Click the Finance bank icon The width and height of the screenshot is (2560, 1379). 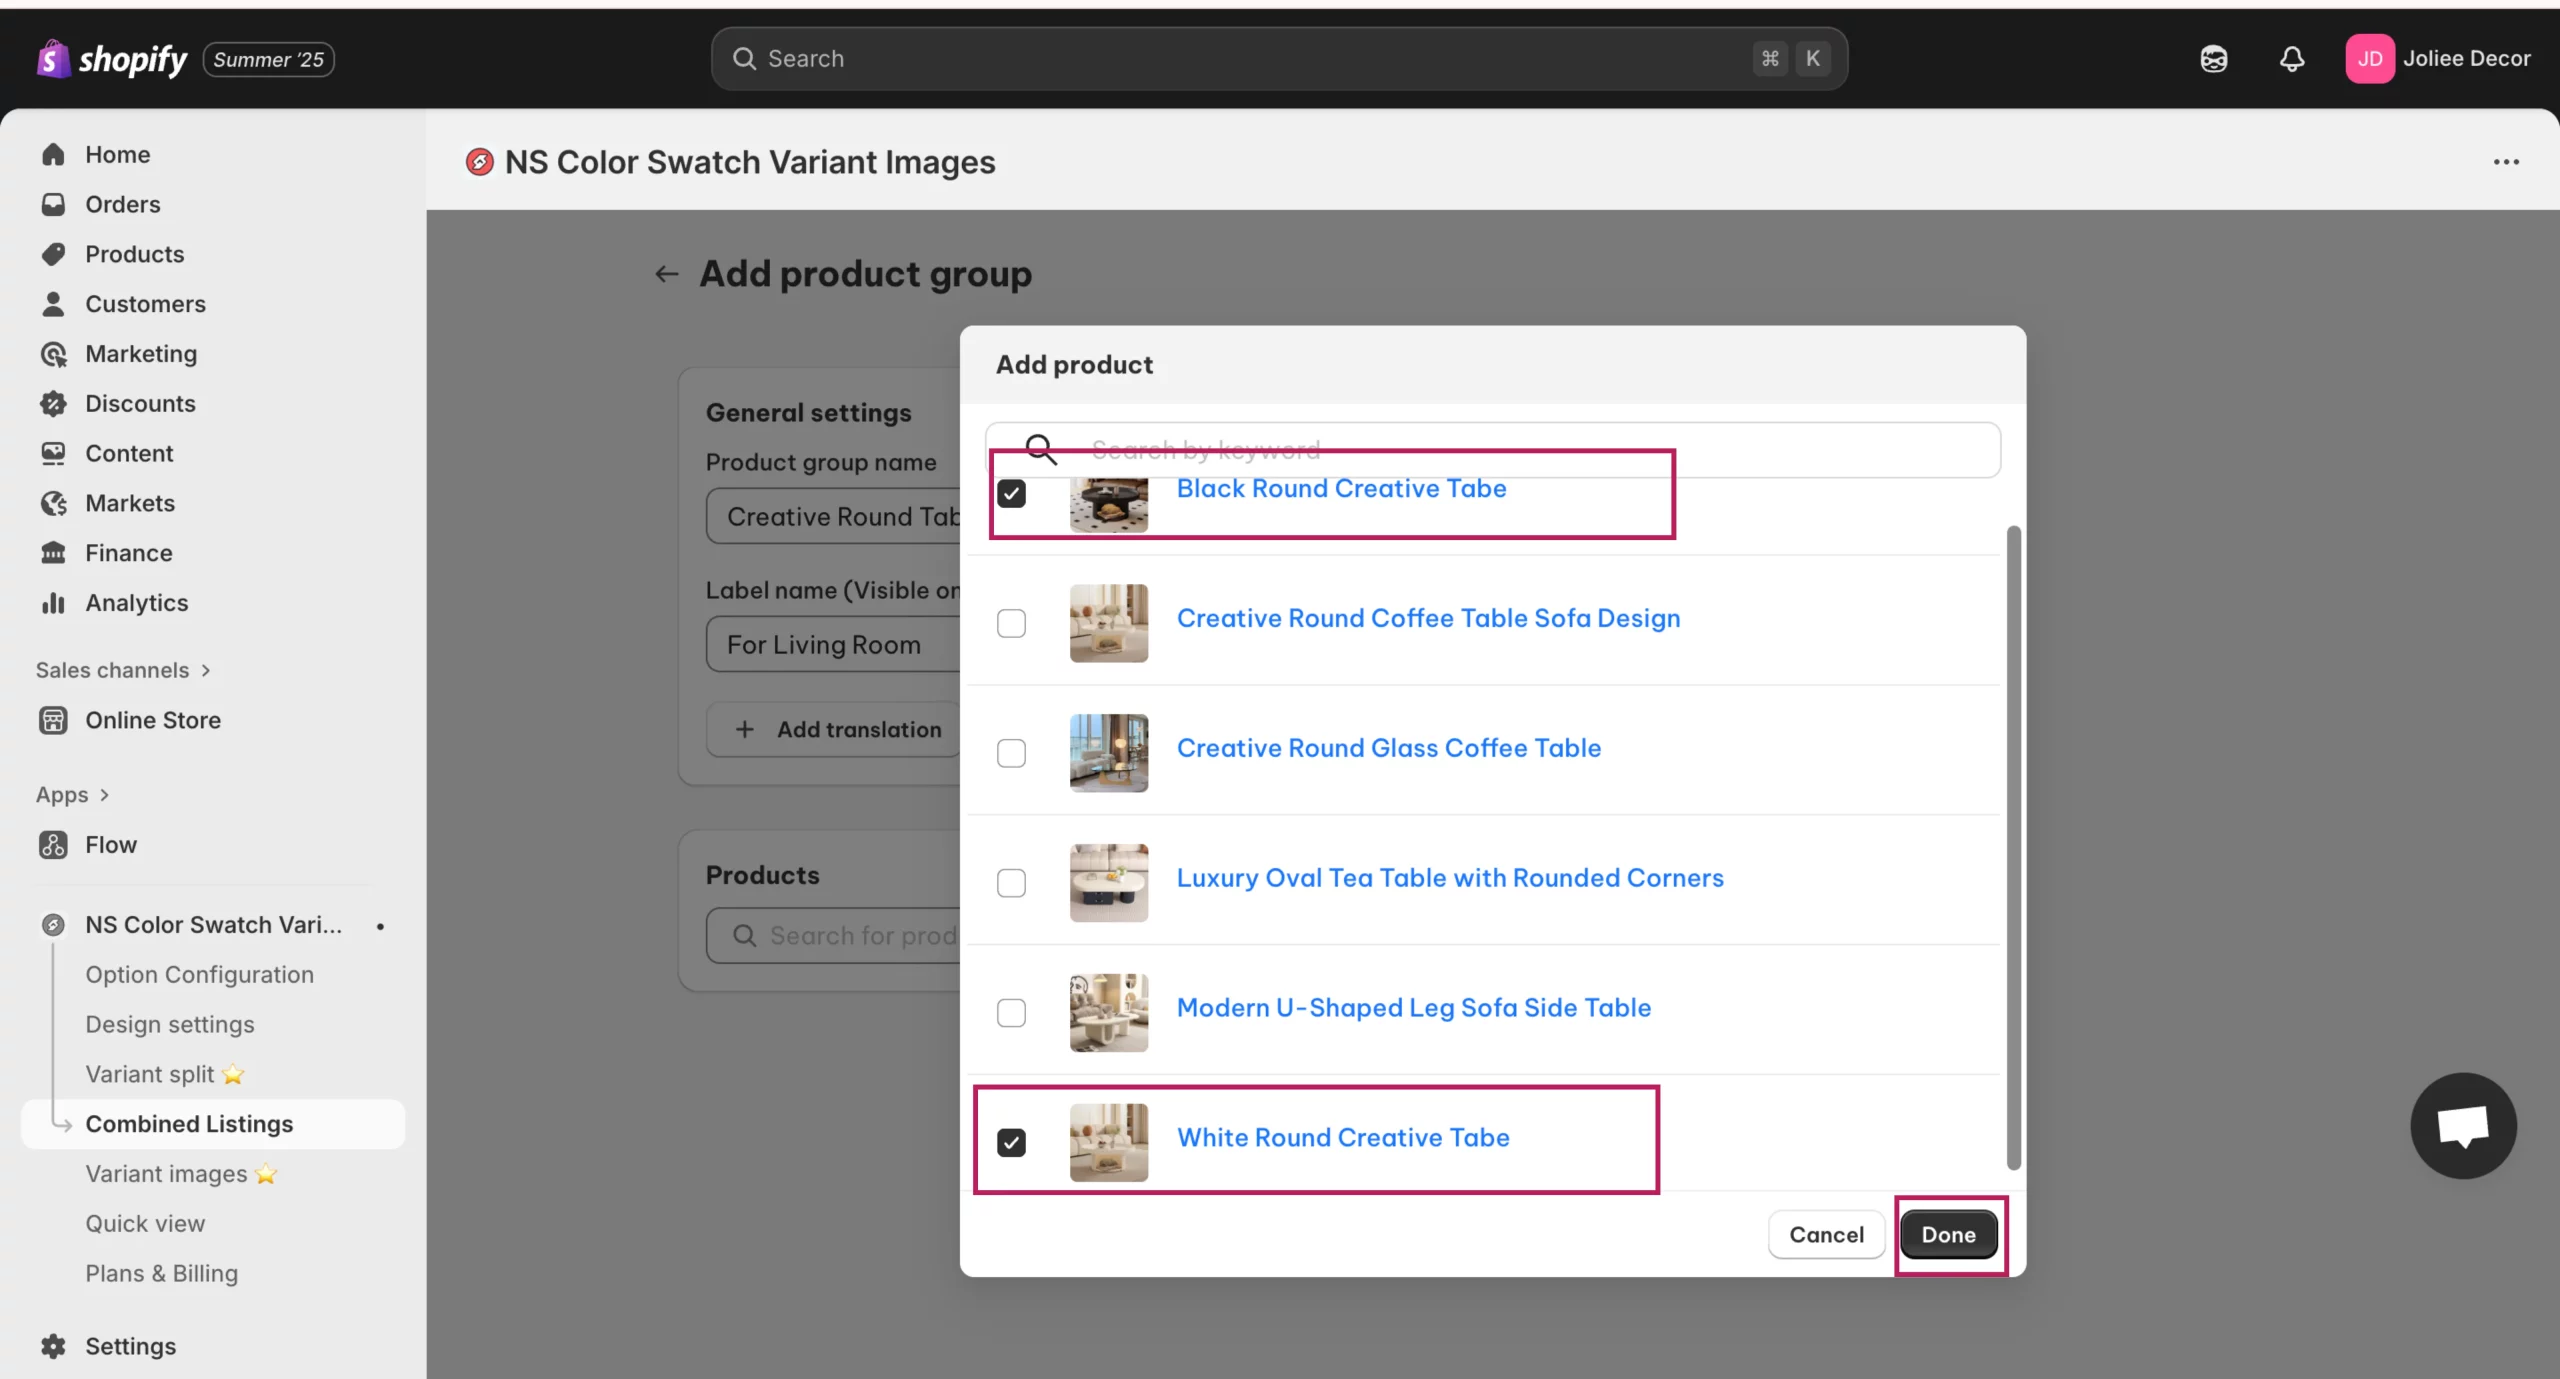[x=53, y=553]
